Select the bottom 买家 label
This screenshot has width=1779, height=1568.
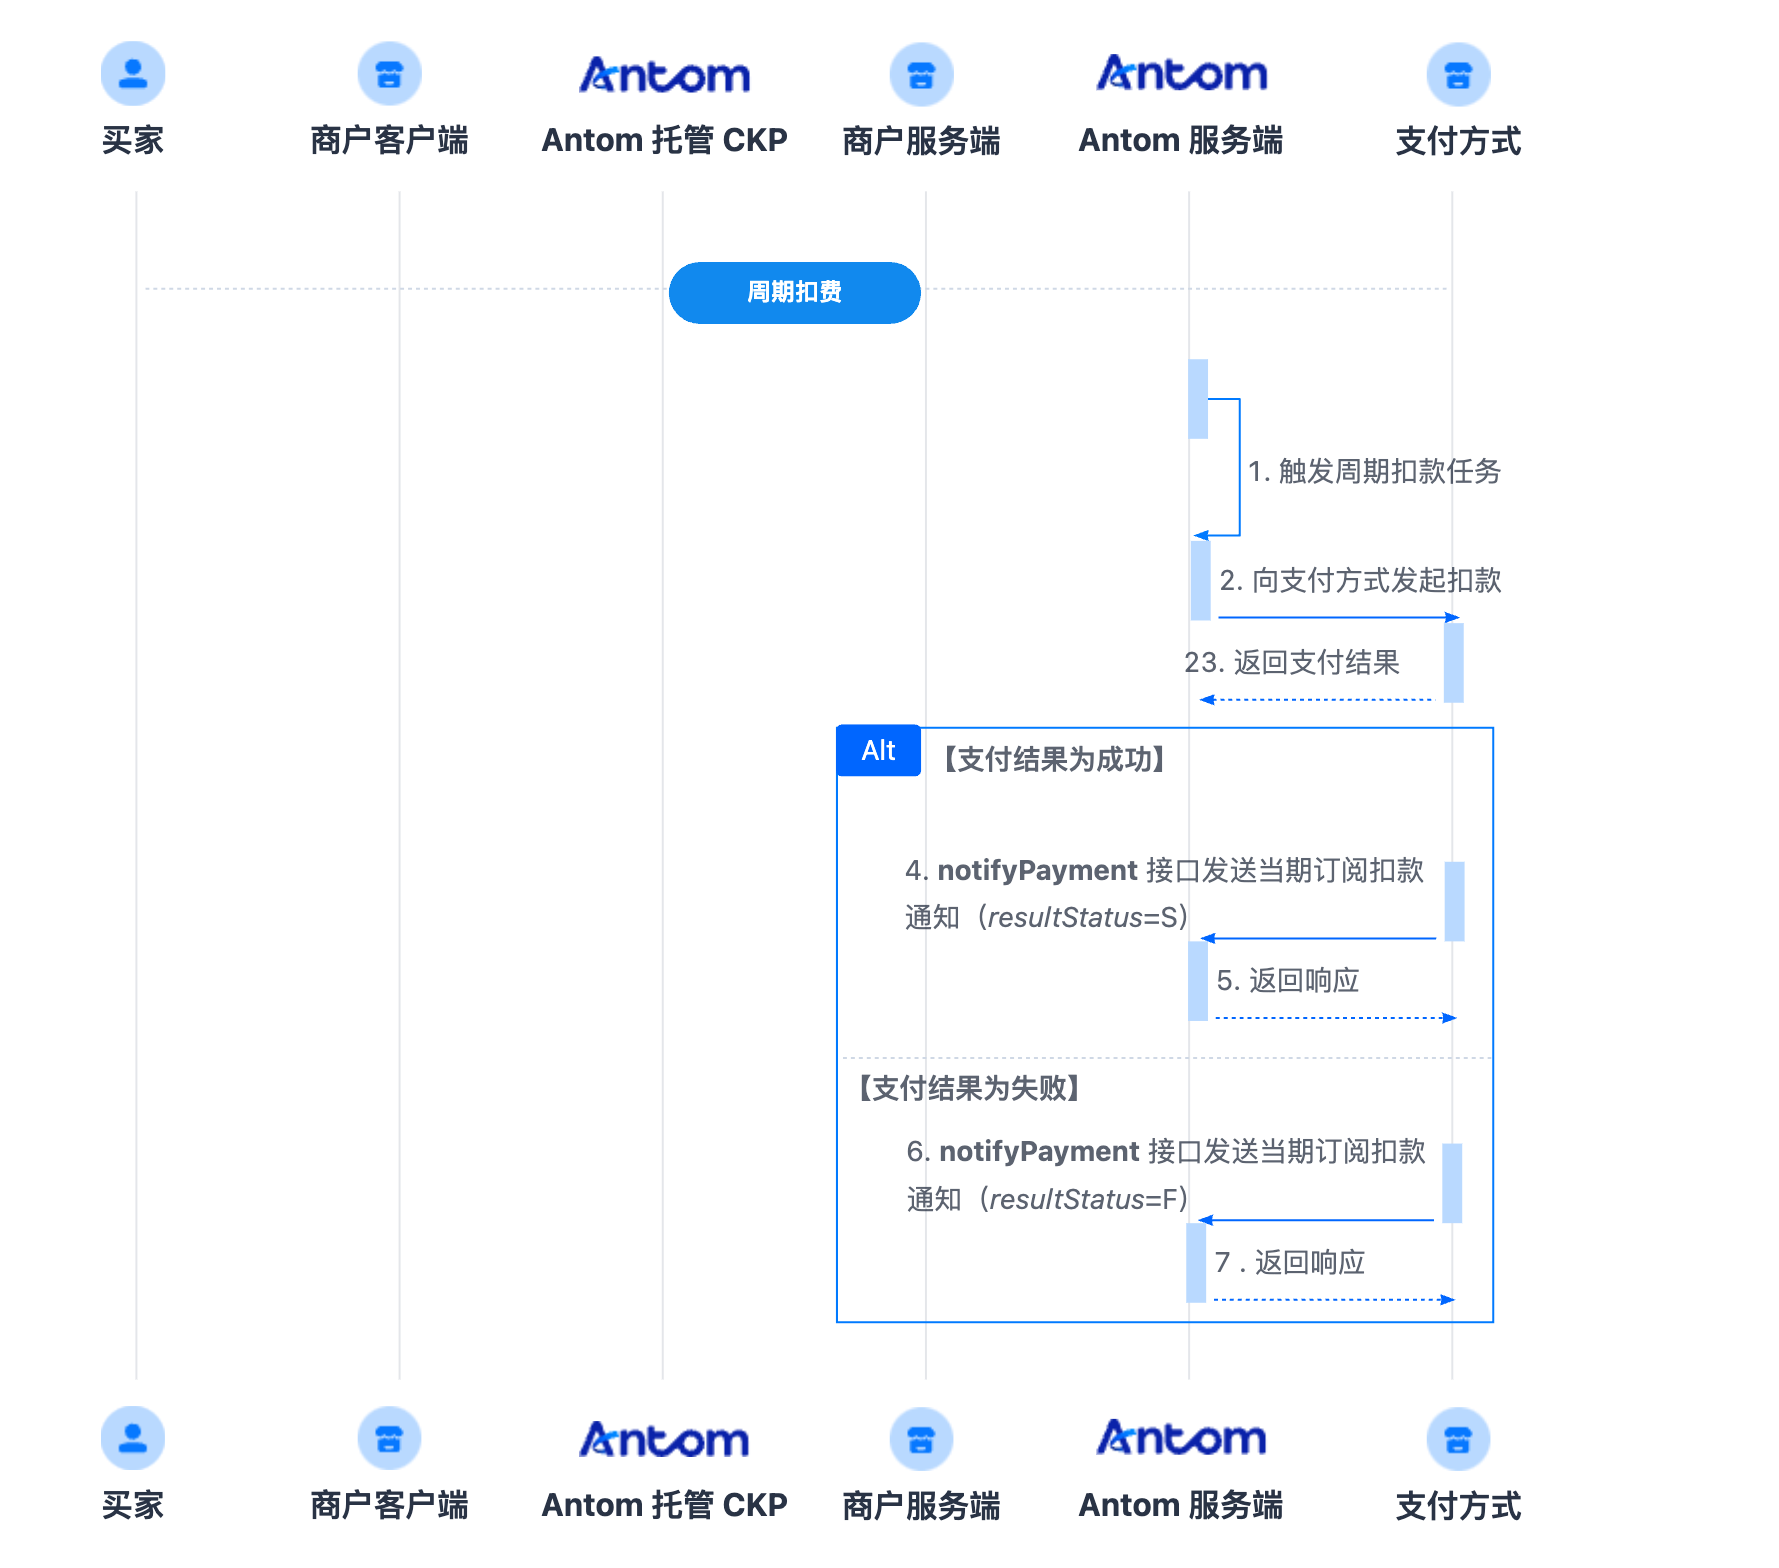coord(133,1505)
